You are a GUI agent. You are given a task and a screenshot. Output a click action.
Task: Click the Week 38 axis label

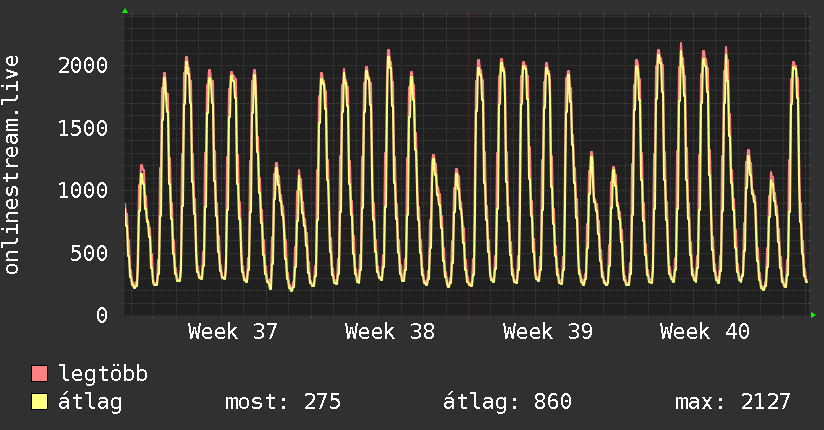[390, 332]
